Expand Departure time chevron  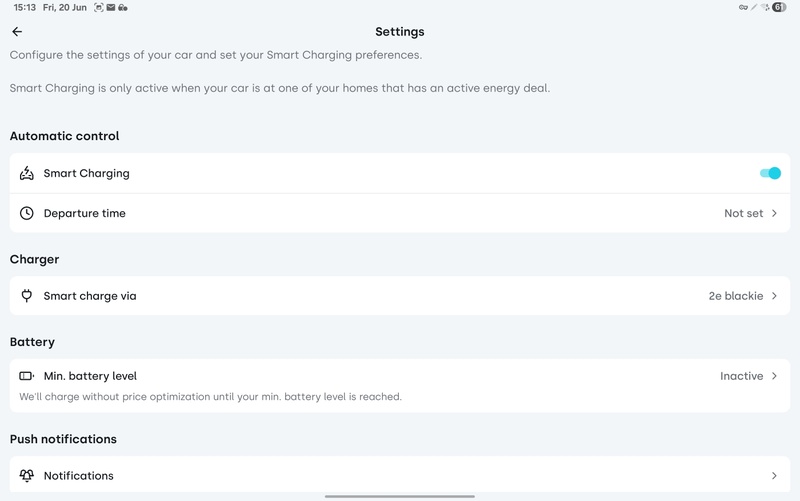click(775, 213)
